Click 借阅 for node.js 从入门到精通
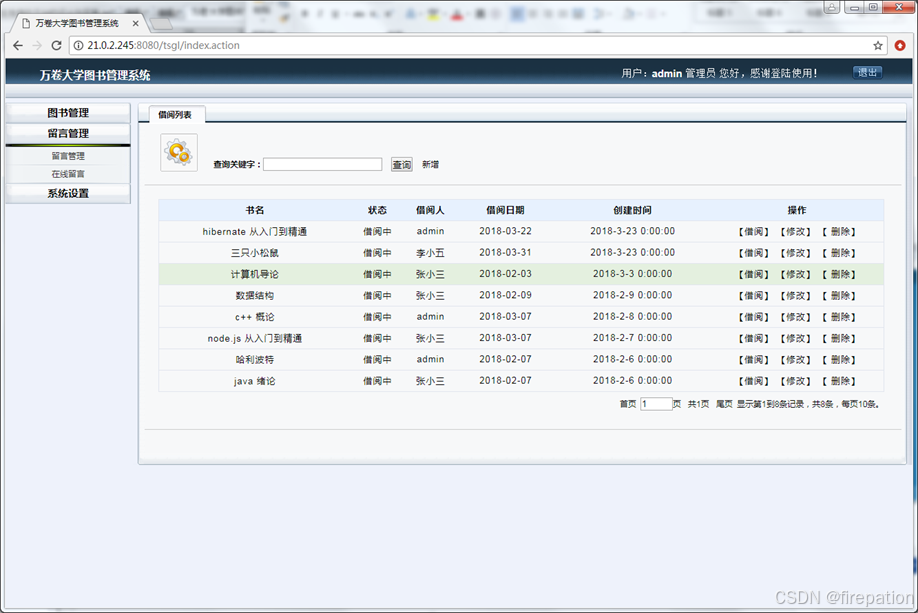 [754, 338]
